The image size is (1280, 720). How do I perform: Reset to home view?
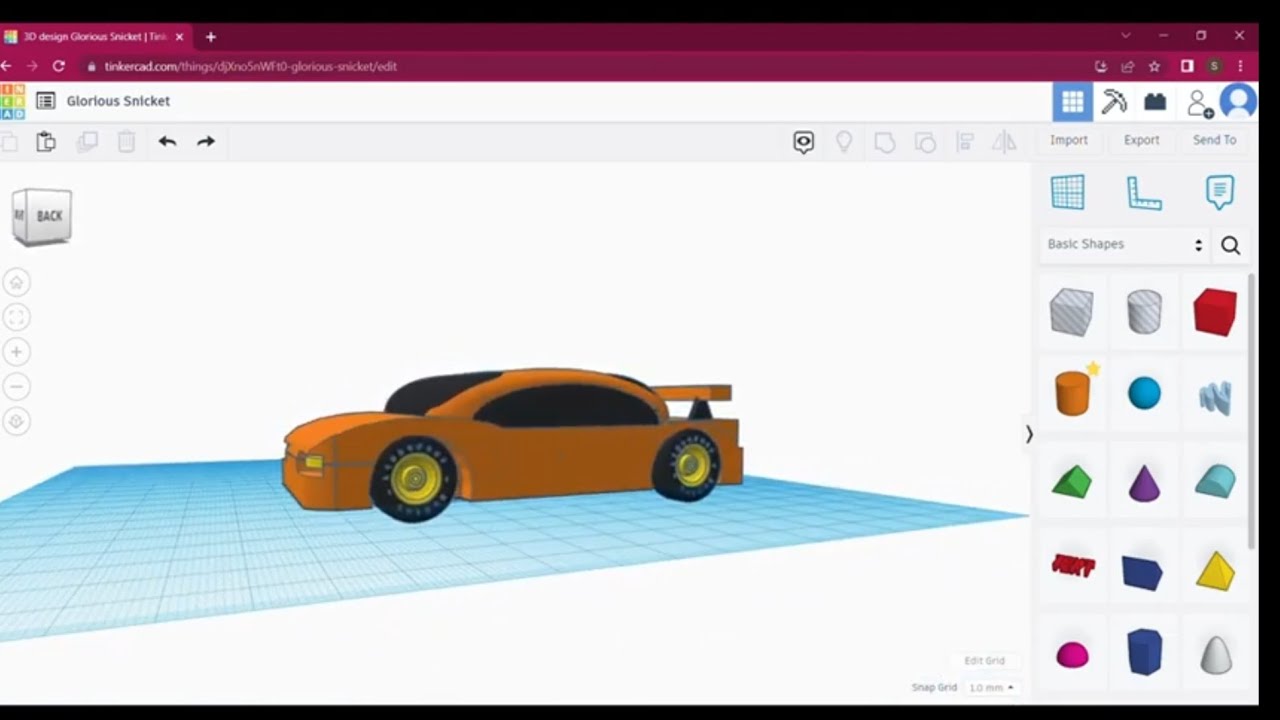(16, 283)
